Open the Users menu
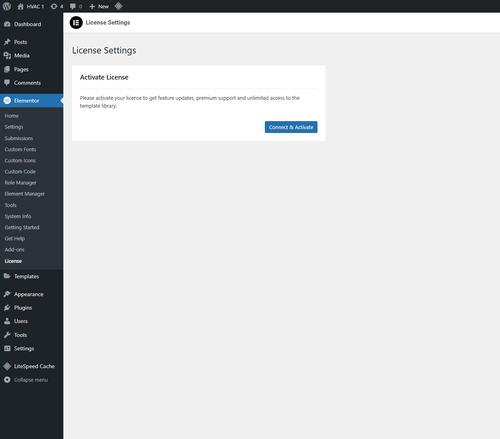Image resolution: width=500 pixels, height=439 pixels. click(31, 321)
